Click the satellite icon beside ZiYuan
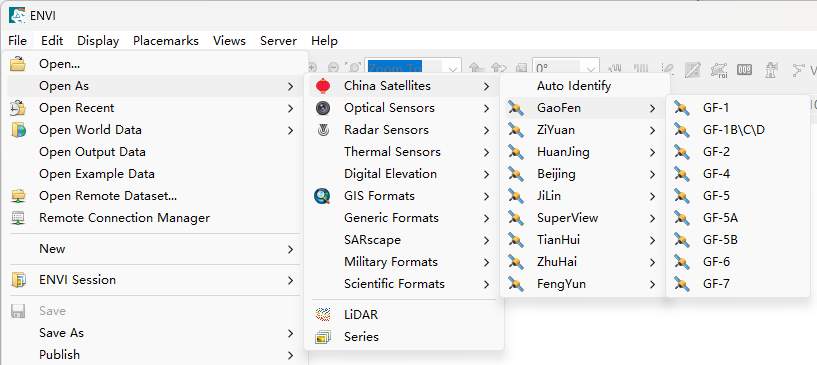 [x=516, y=130]
